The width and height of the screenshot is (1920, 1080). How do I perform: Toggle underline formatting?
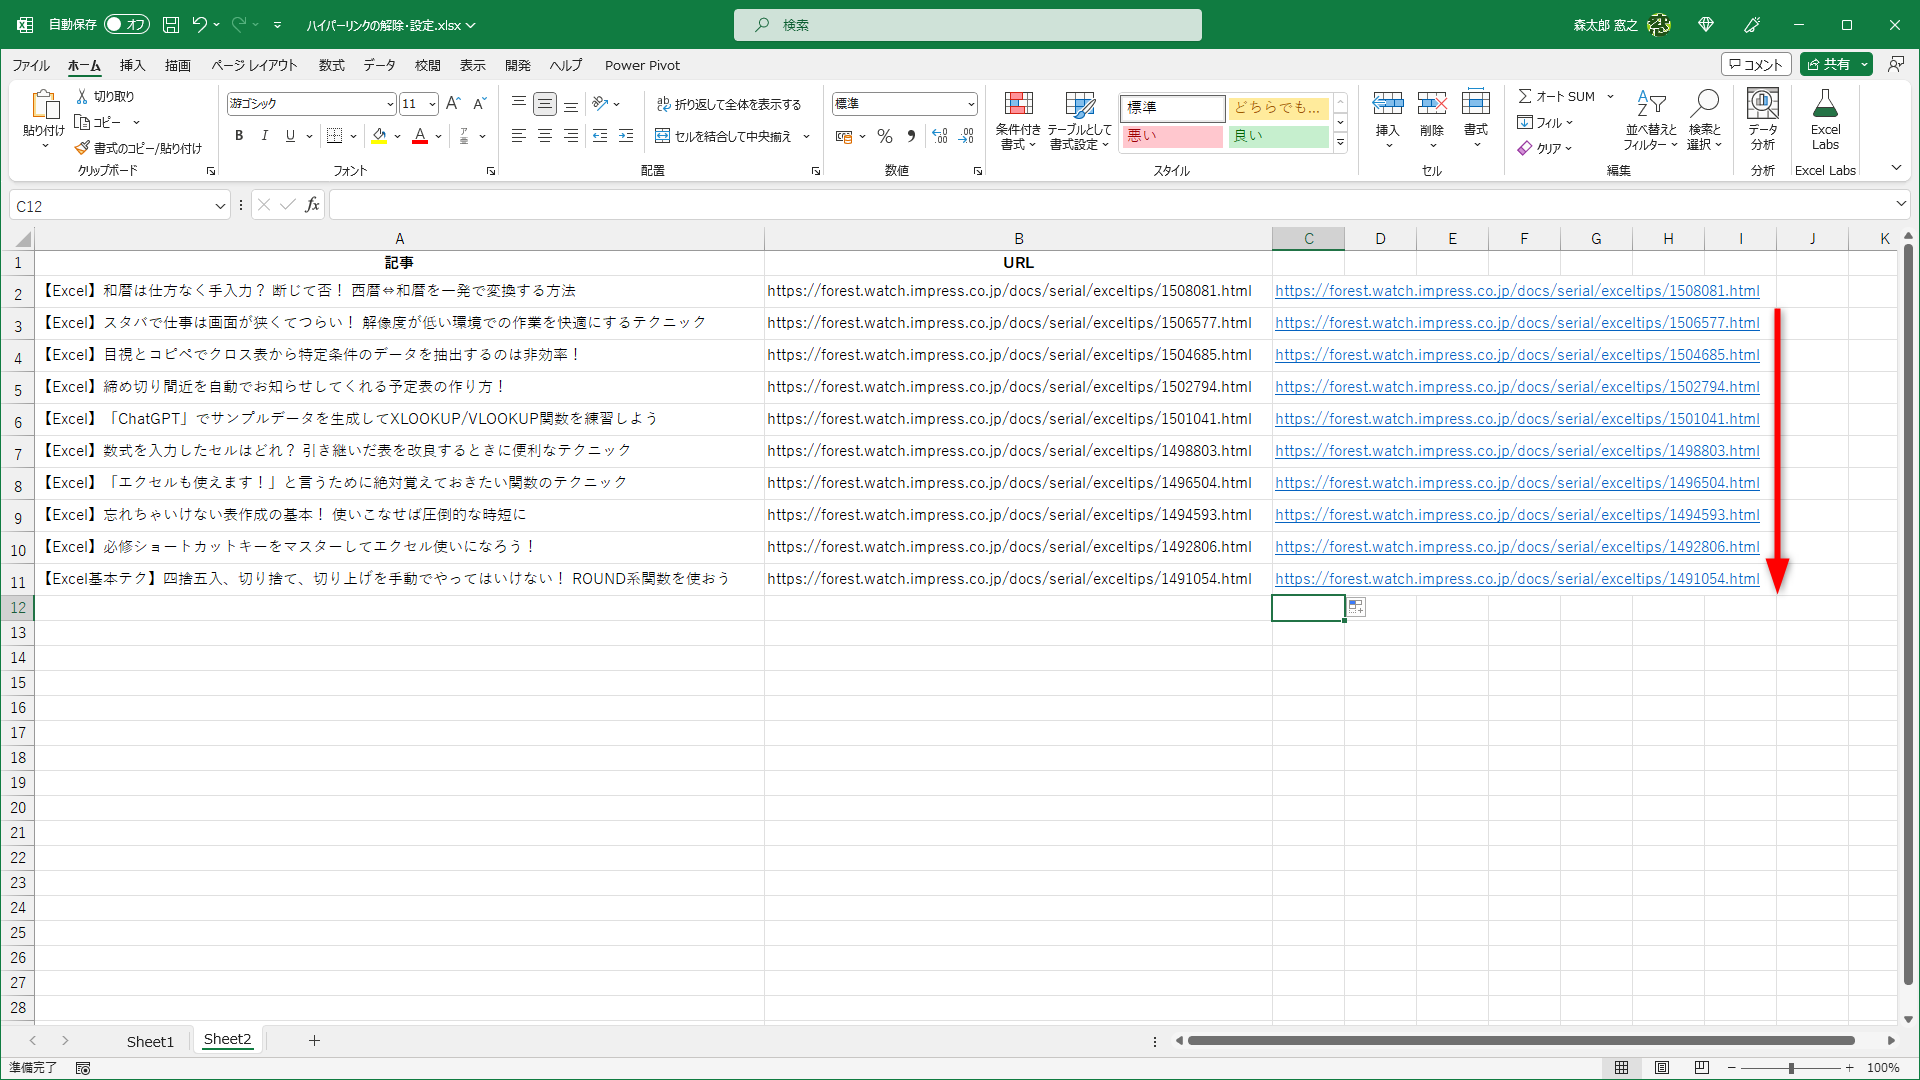click(x=288, y=135)
